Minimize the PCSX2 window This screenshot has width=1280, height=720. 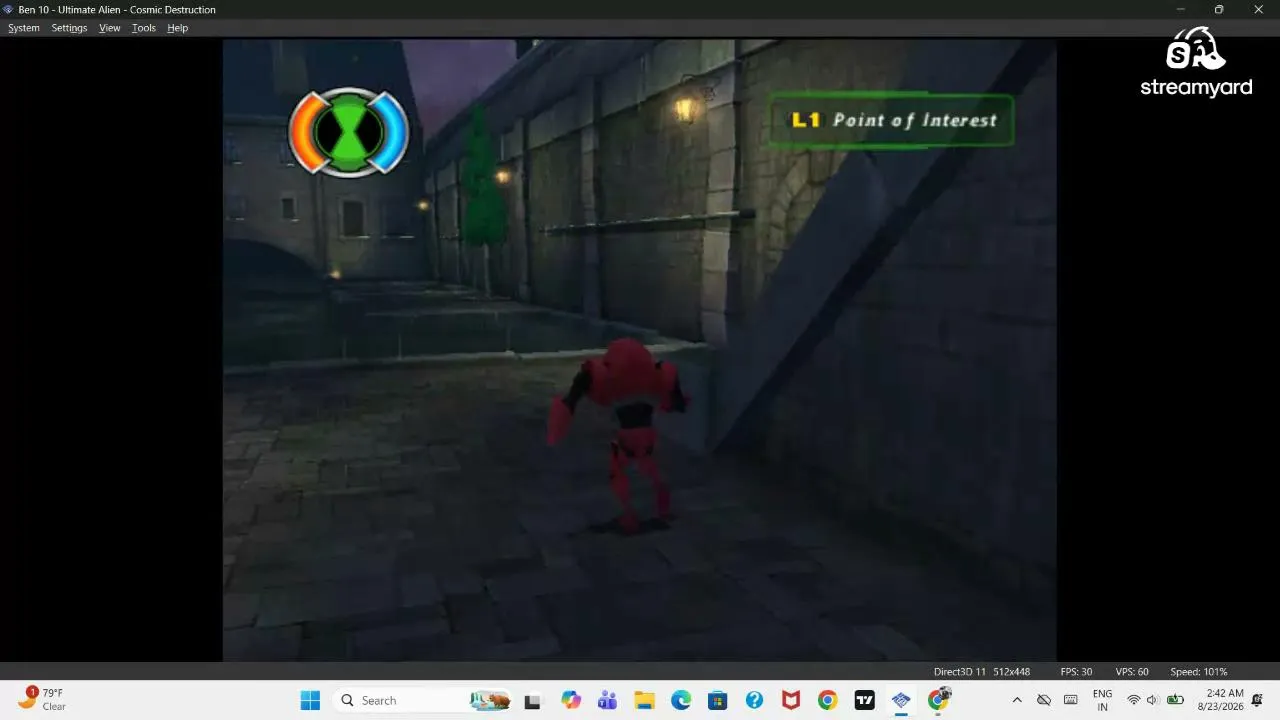point(1181,10)
